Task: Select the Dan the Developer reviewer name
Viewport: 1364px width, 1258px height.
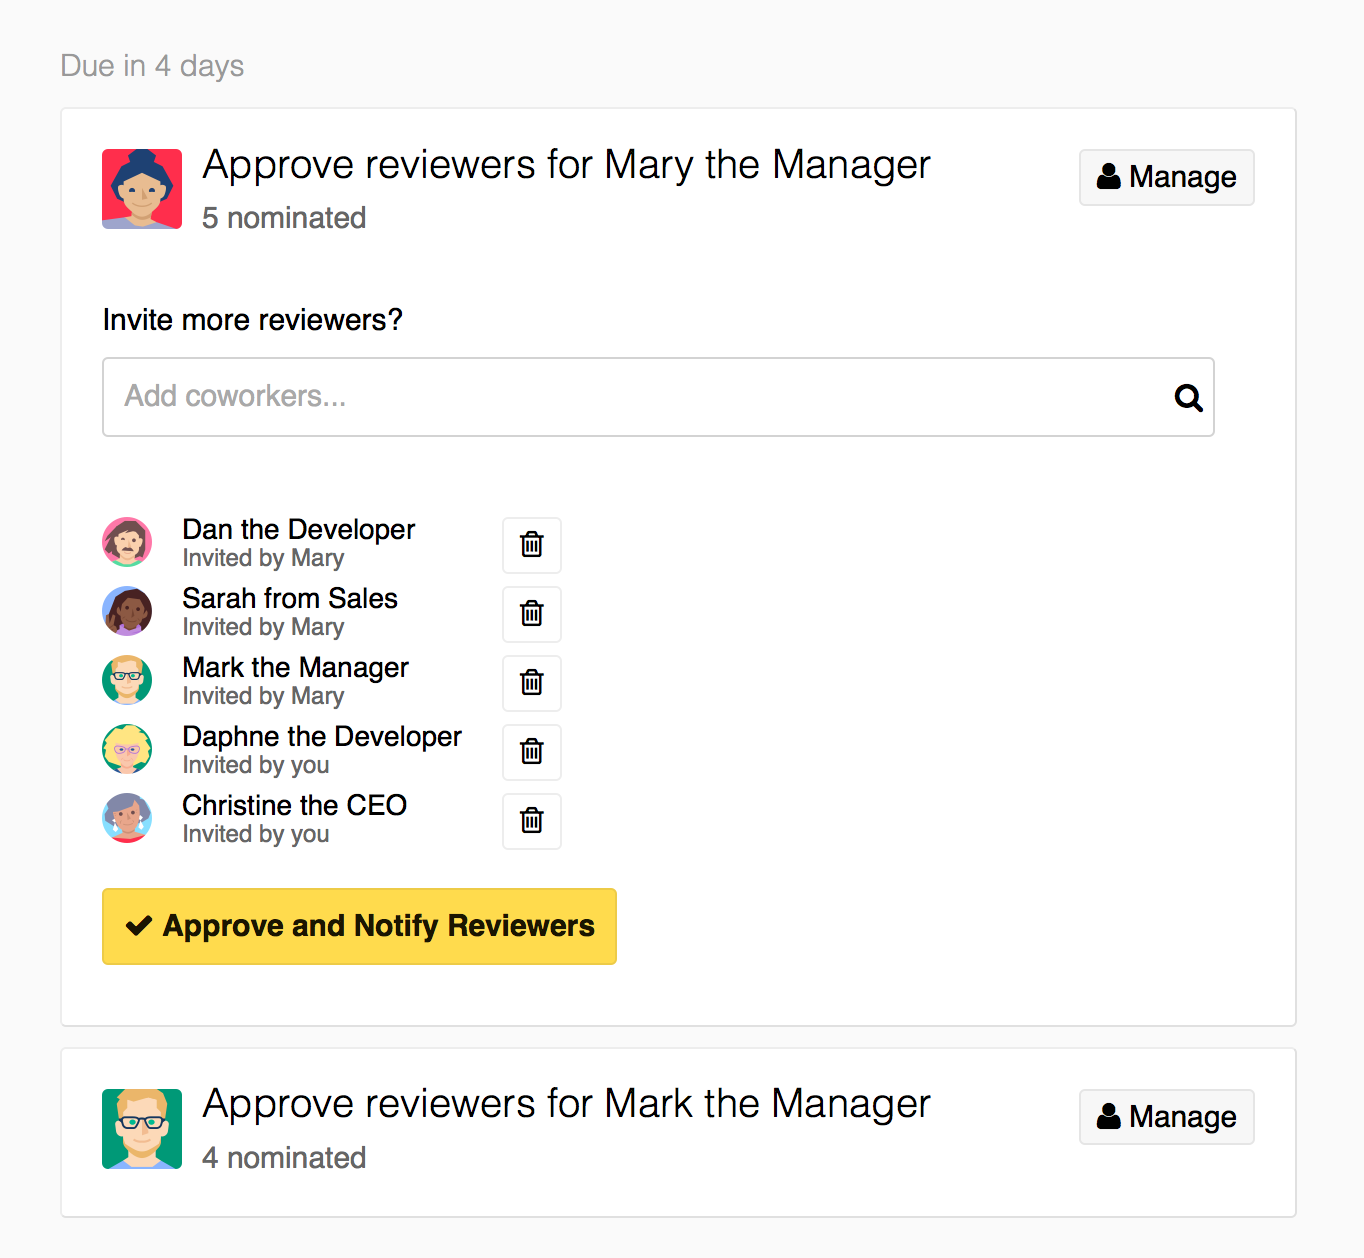Action: [x=298, y=529]
